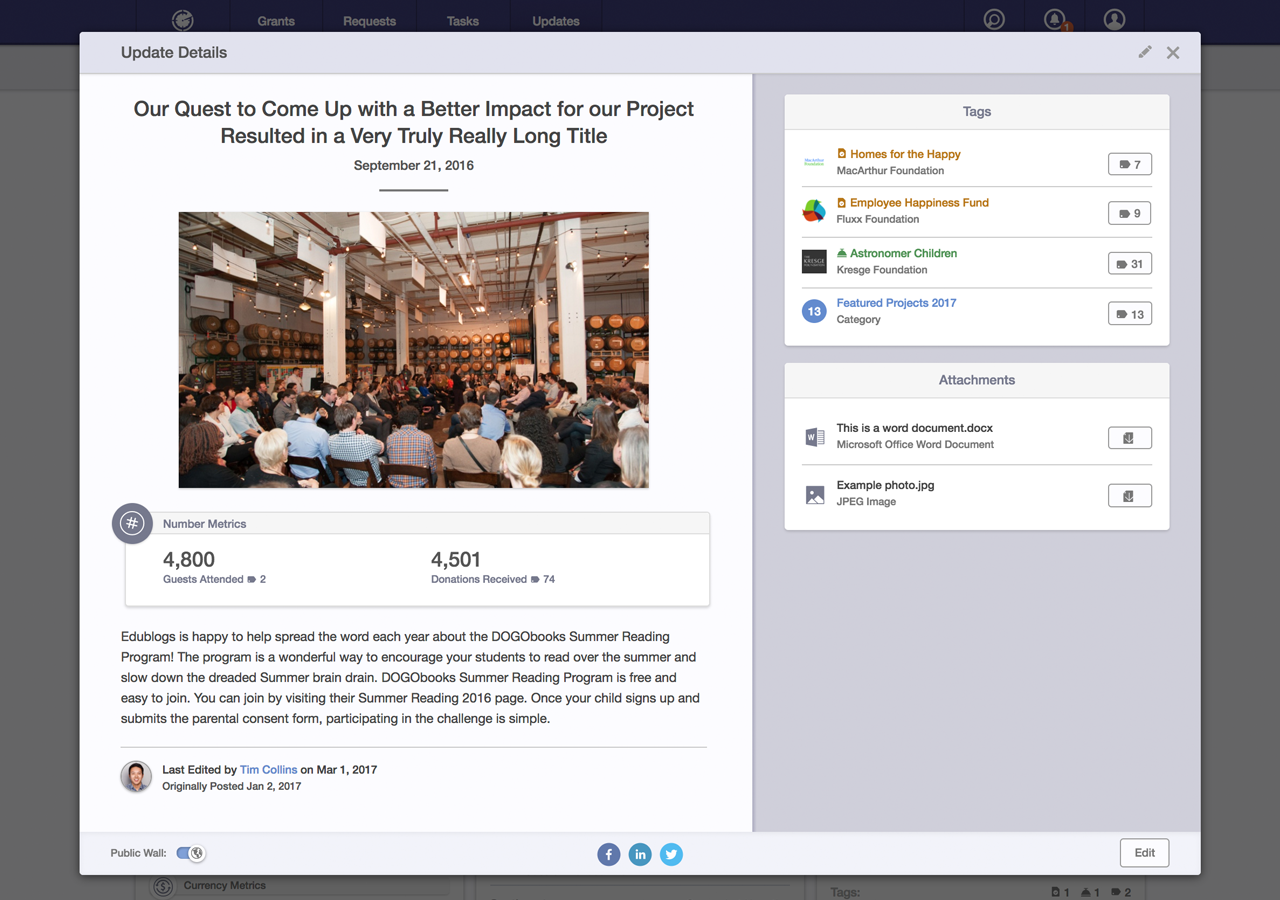Open Featured Projects 2017 category
The image size is (1280, 900).
pyautogui.click(x=896, y=303)
